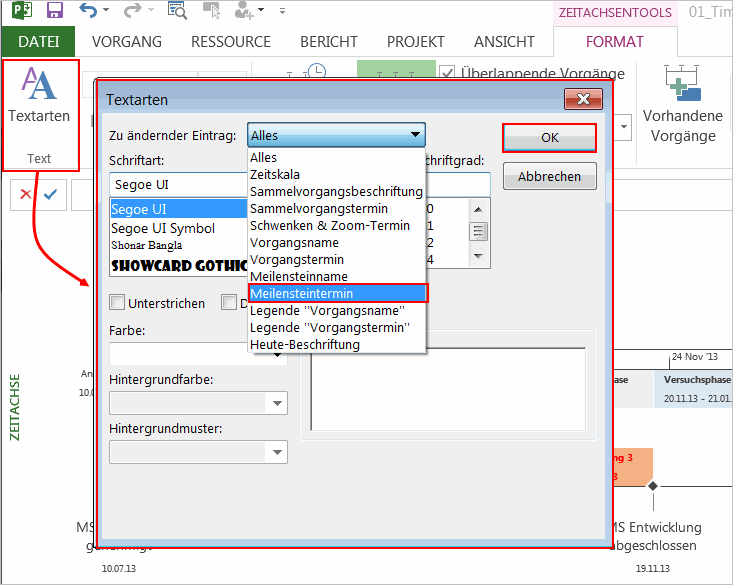Switch to the DATEI tab
The image size is (733, 585).
(x=38, y=42)
